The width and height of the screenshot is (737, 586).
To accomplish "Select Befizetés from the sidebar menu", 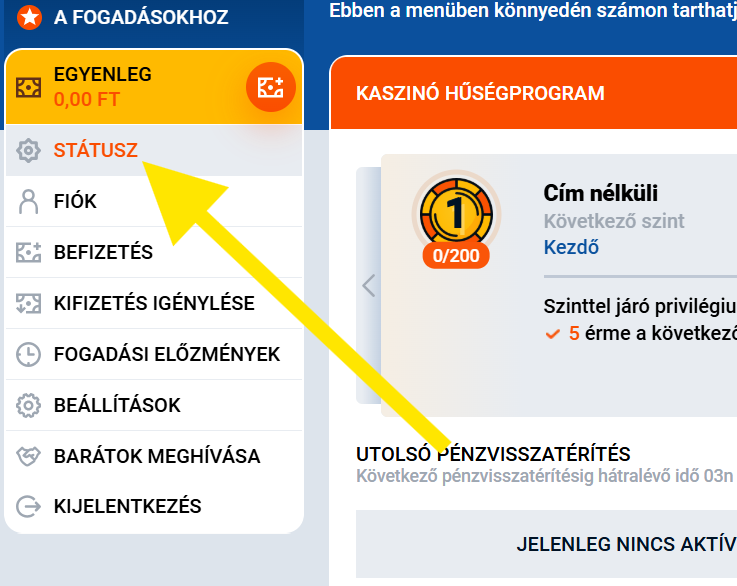I will point(103,253).
